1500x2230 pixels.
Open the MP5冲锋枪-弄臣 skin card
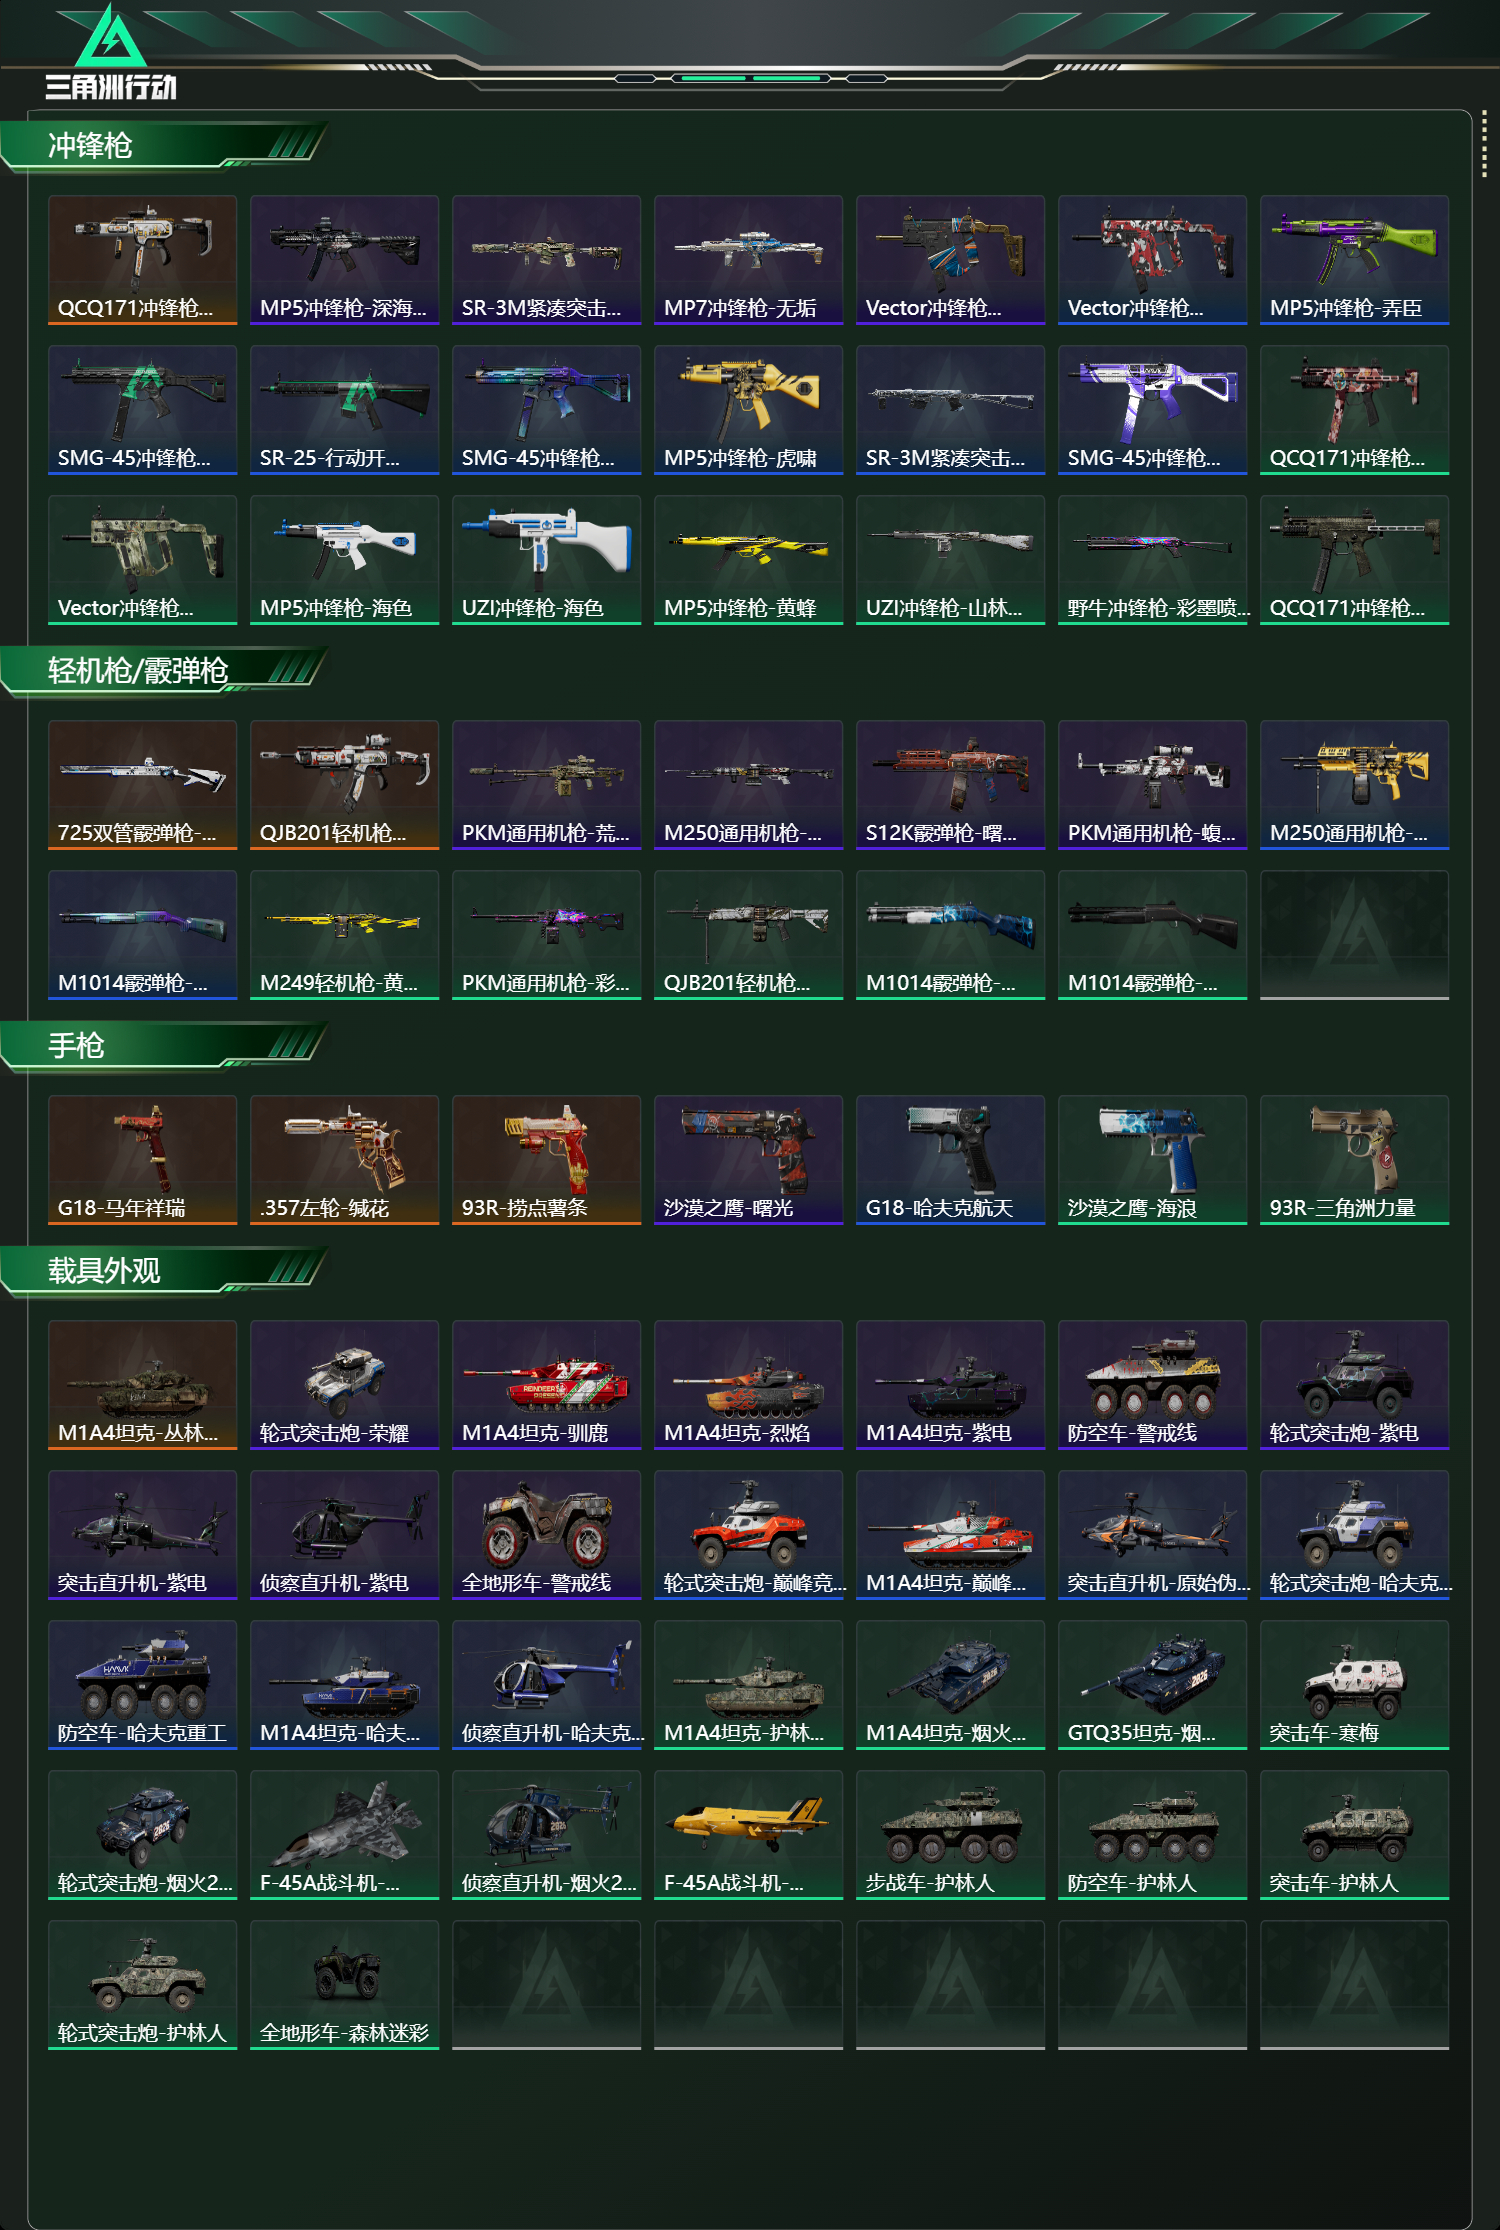pyautogui.click(x=1354, y=260)
